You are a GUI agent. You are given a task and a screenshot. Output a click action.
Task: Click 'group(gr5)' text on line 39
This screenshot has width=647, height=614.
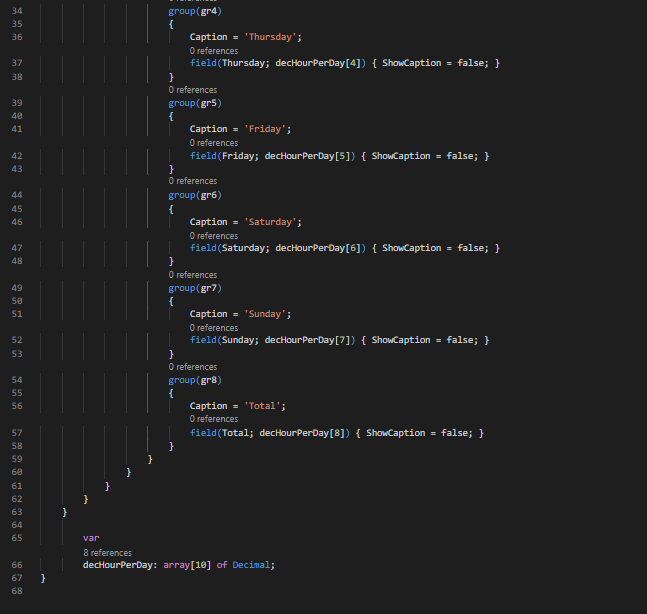tap(195, 103)
